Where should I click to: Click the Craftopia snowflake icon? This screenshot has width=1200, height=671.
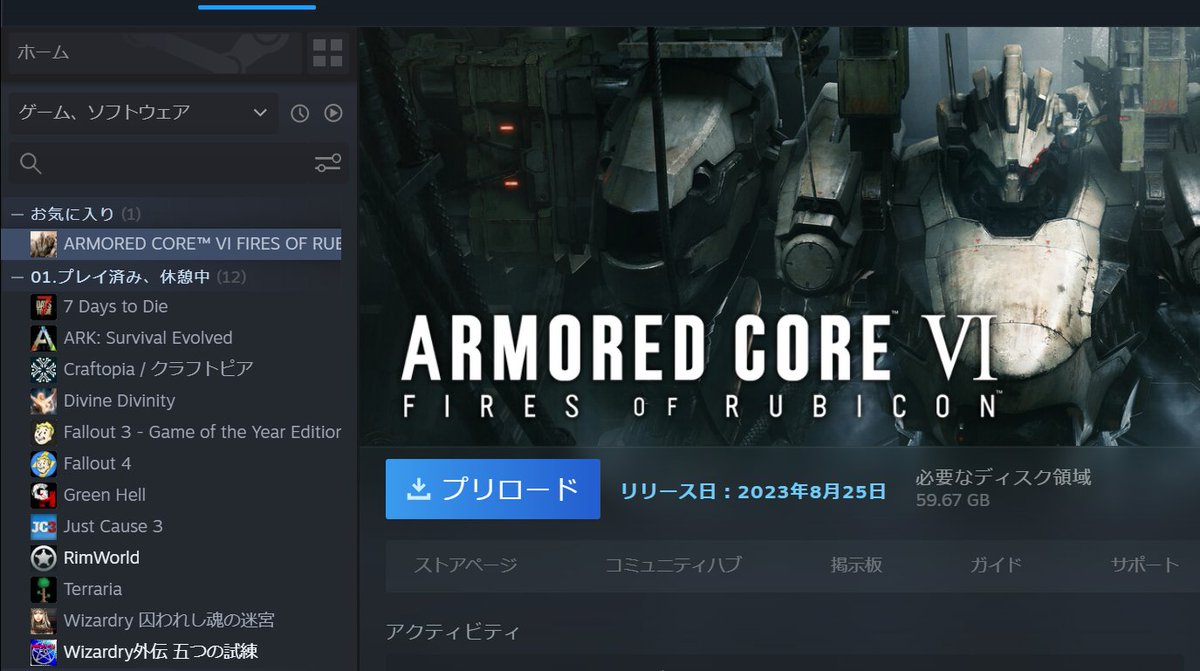pyautogui.click(x=44, y=369)
